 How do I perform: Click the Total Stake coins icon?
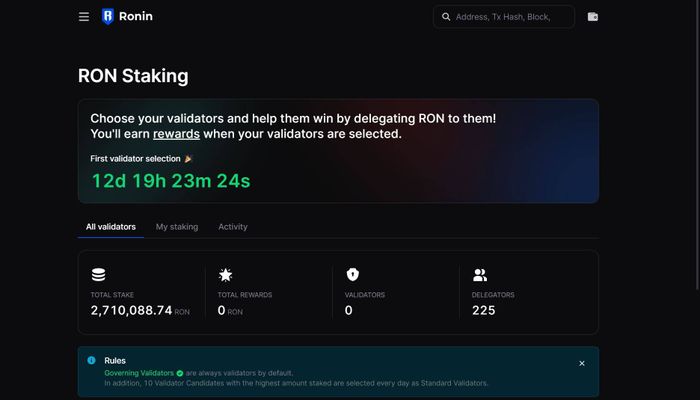[x=99, y=275]
